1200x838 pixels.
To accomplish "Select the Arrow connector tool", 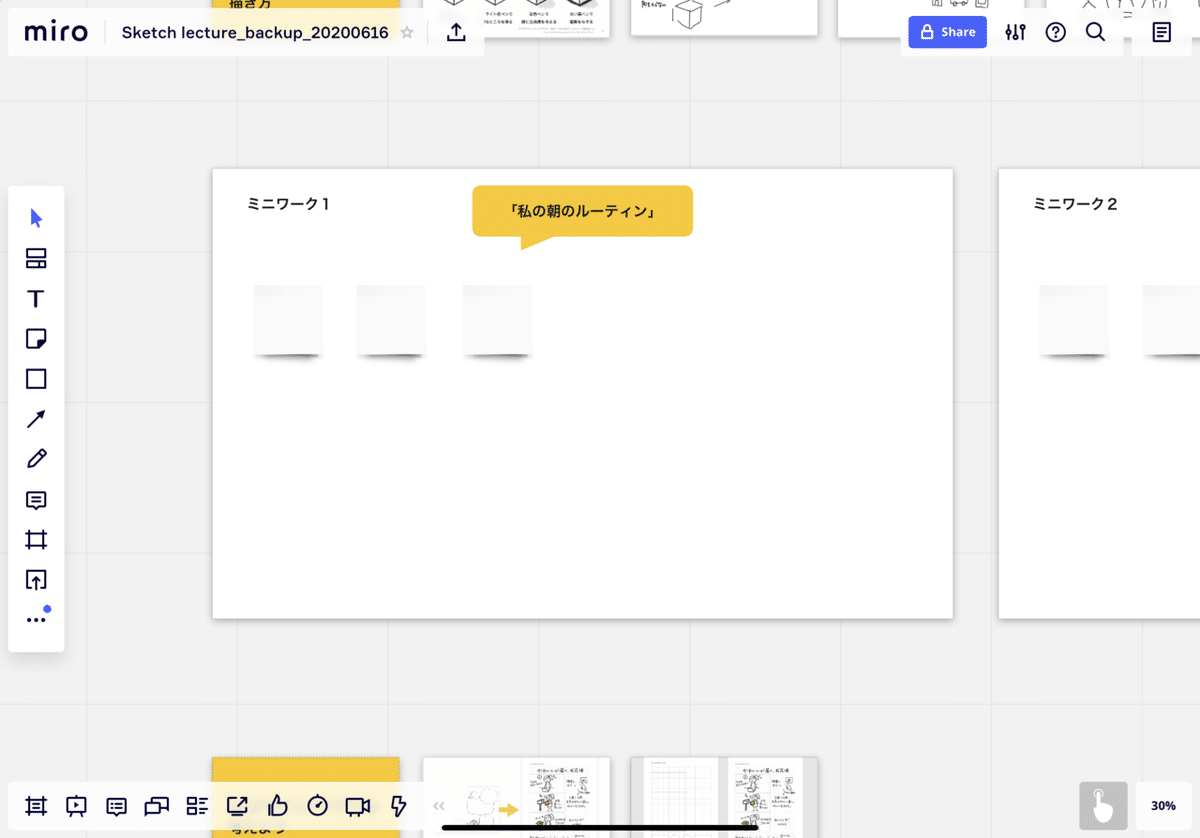I will tap(36, 418).
